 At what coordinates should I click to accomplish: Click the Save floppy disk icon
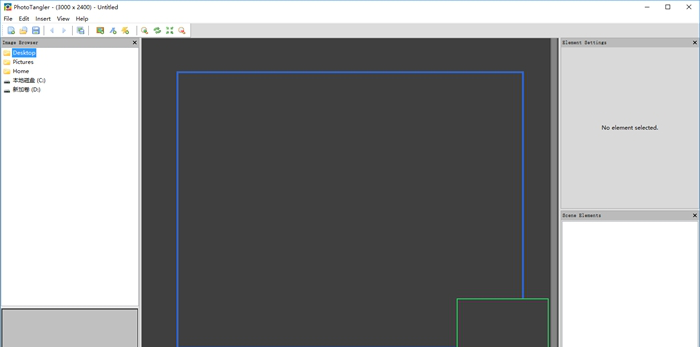point(36,30)
